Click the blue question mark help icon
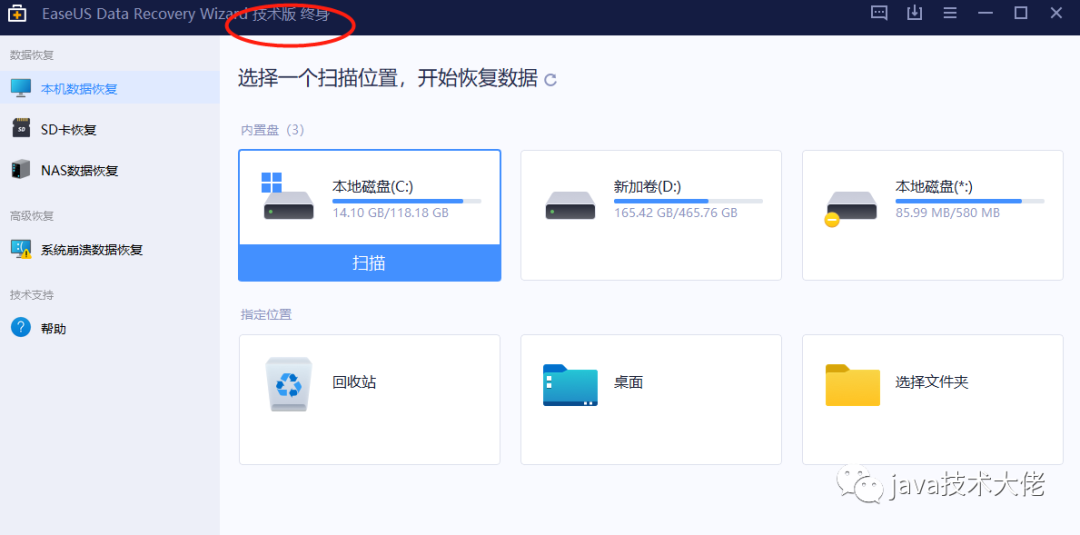This screenshot has width=1080, height=535. (x=21, y=327)
